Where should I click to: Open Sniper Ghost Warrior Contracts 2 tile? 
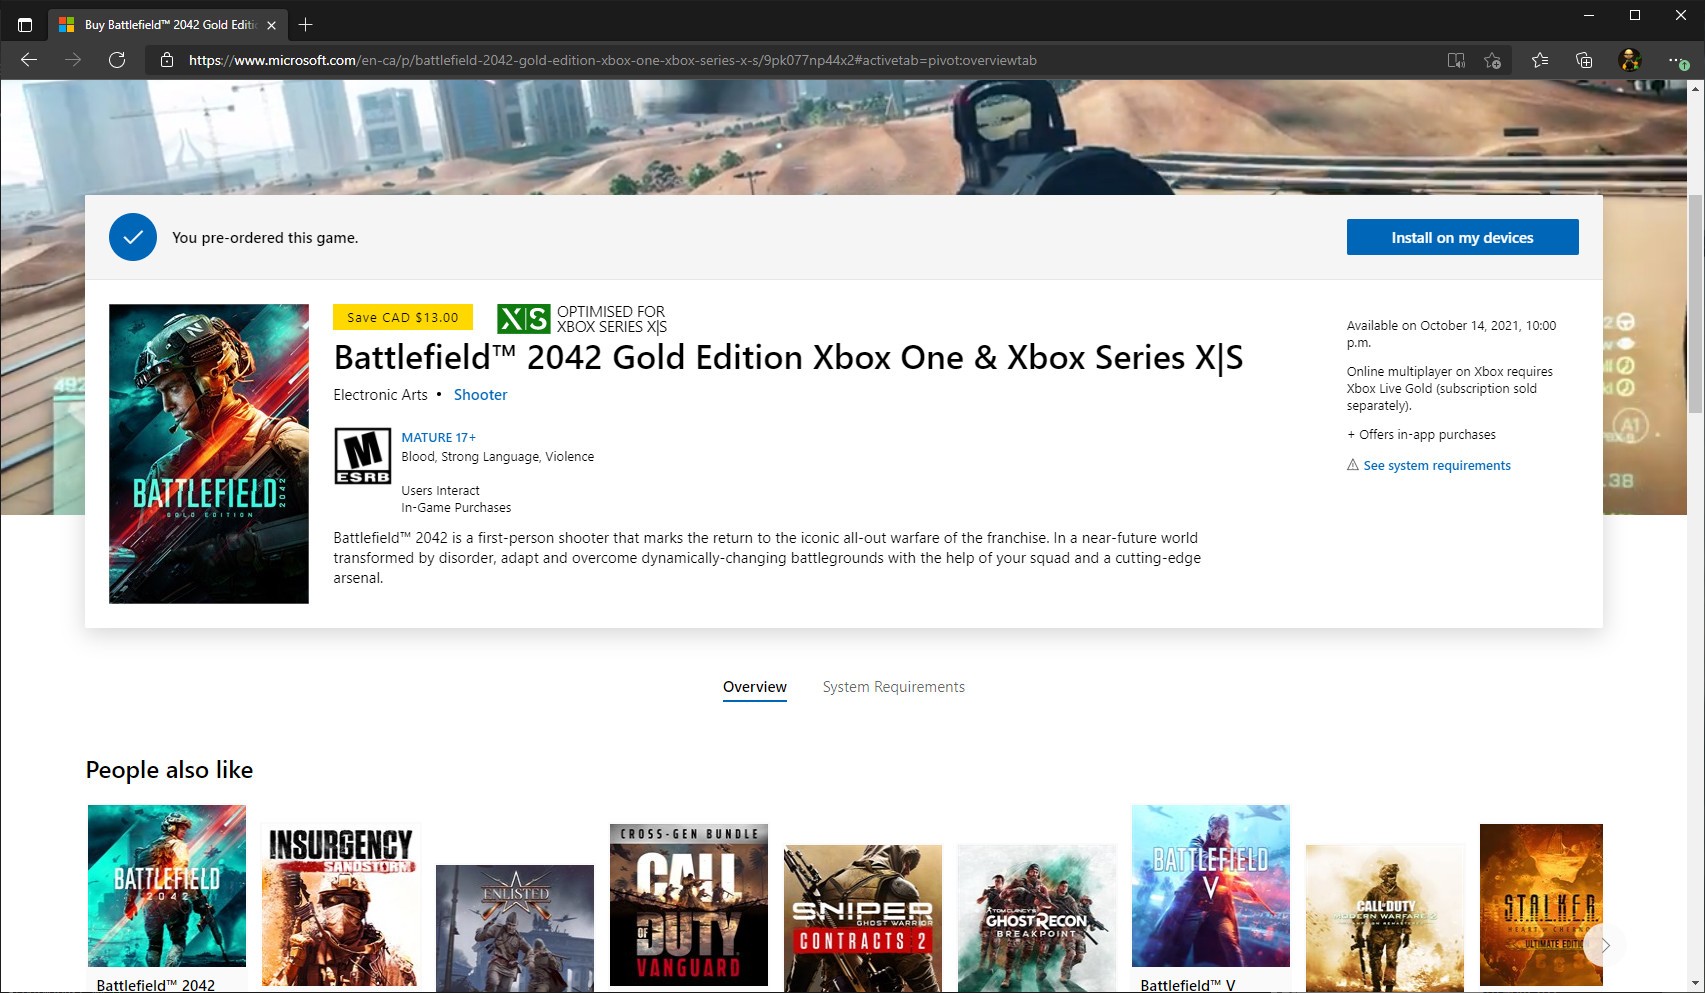pos(863,918)
